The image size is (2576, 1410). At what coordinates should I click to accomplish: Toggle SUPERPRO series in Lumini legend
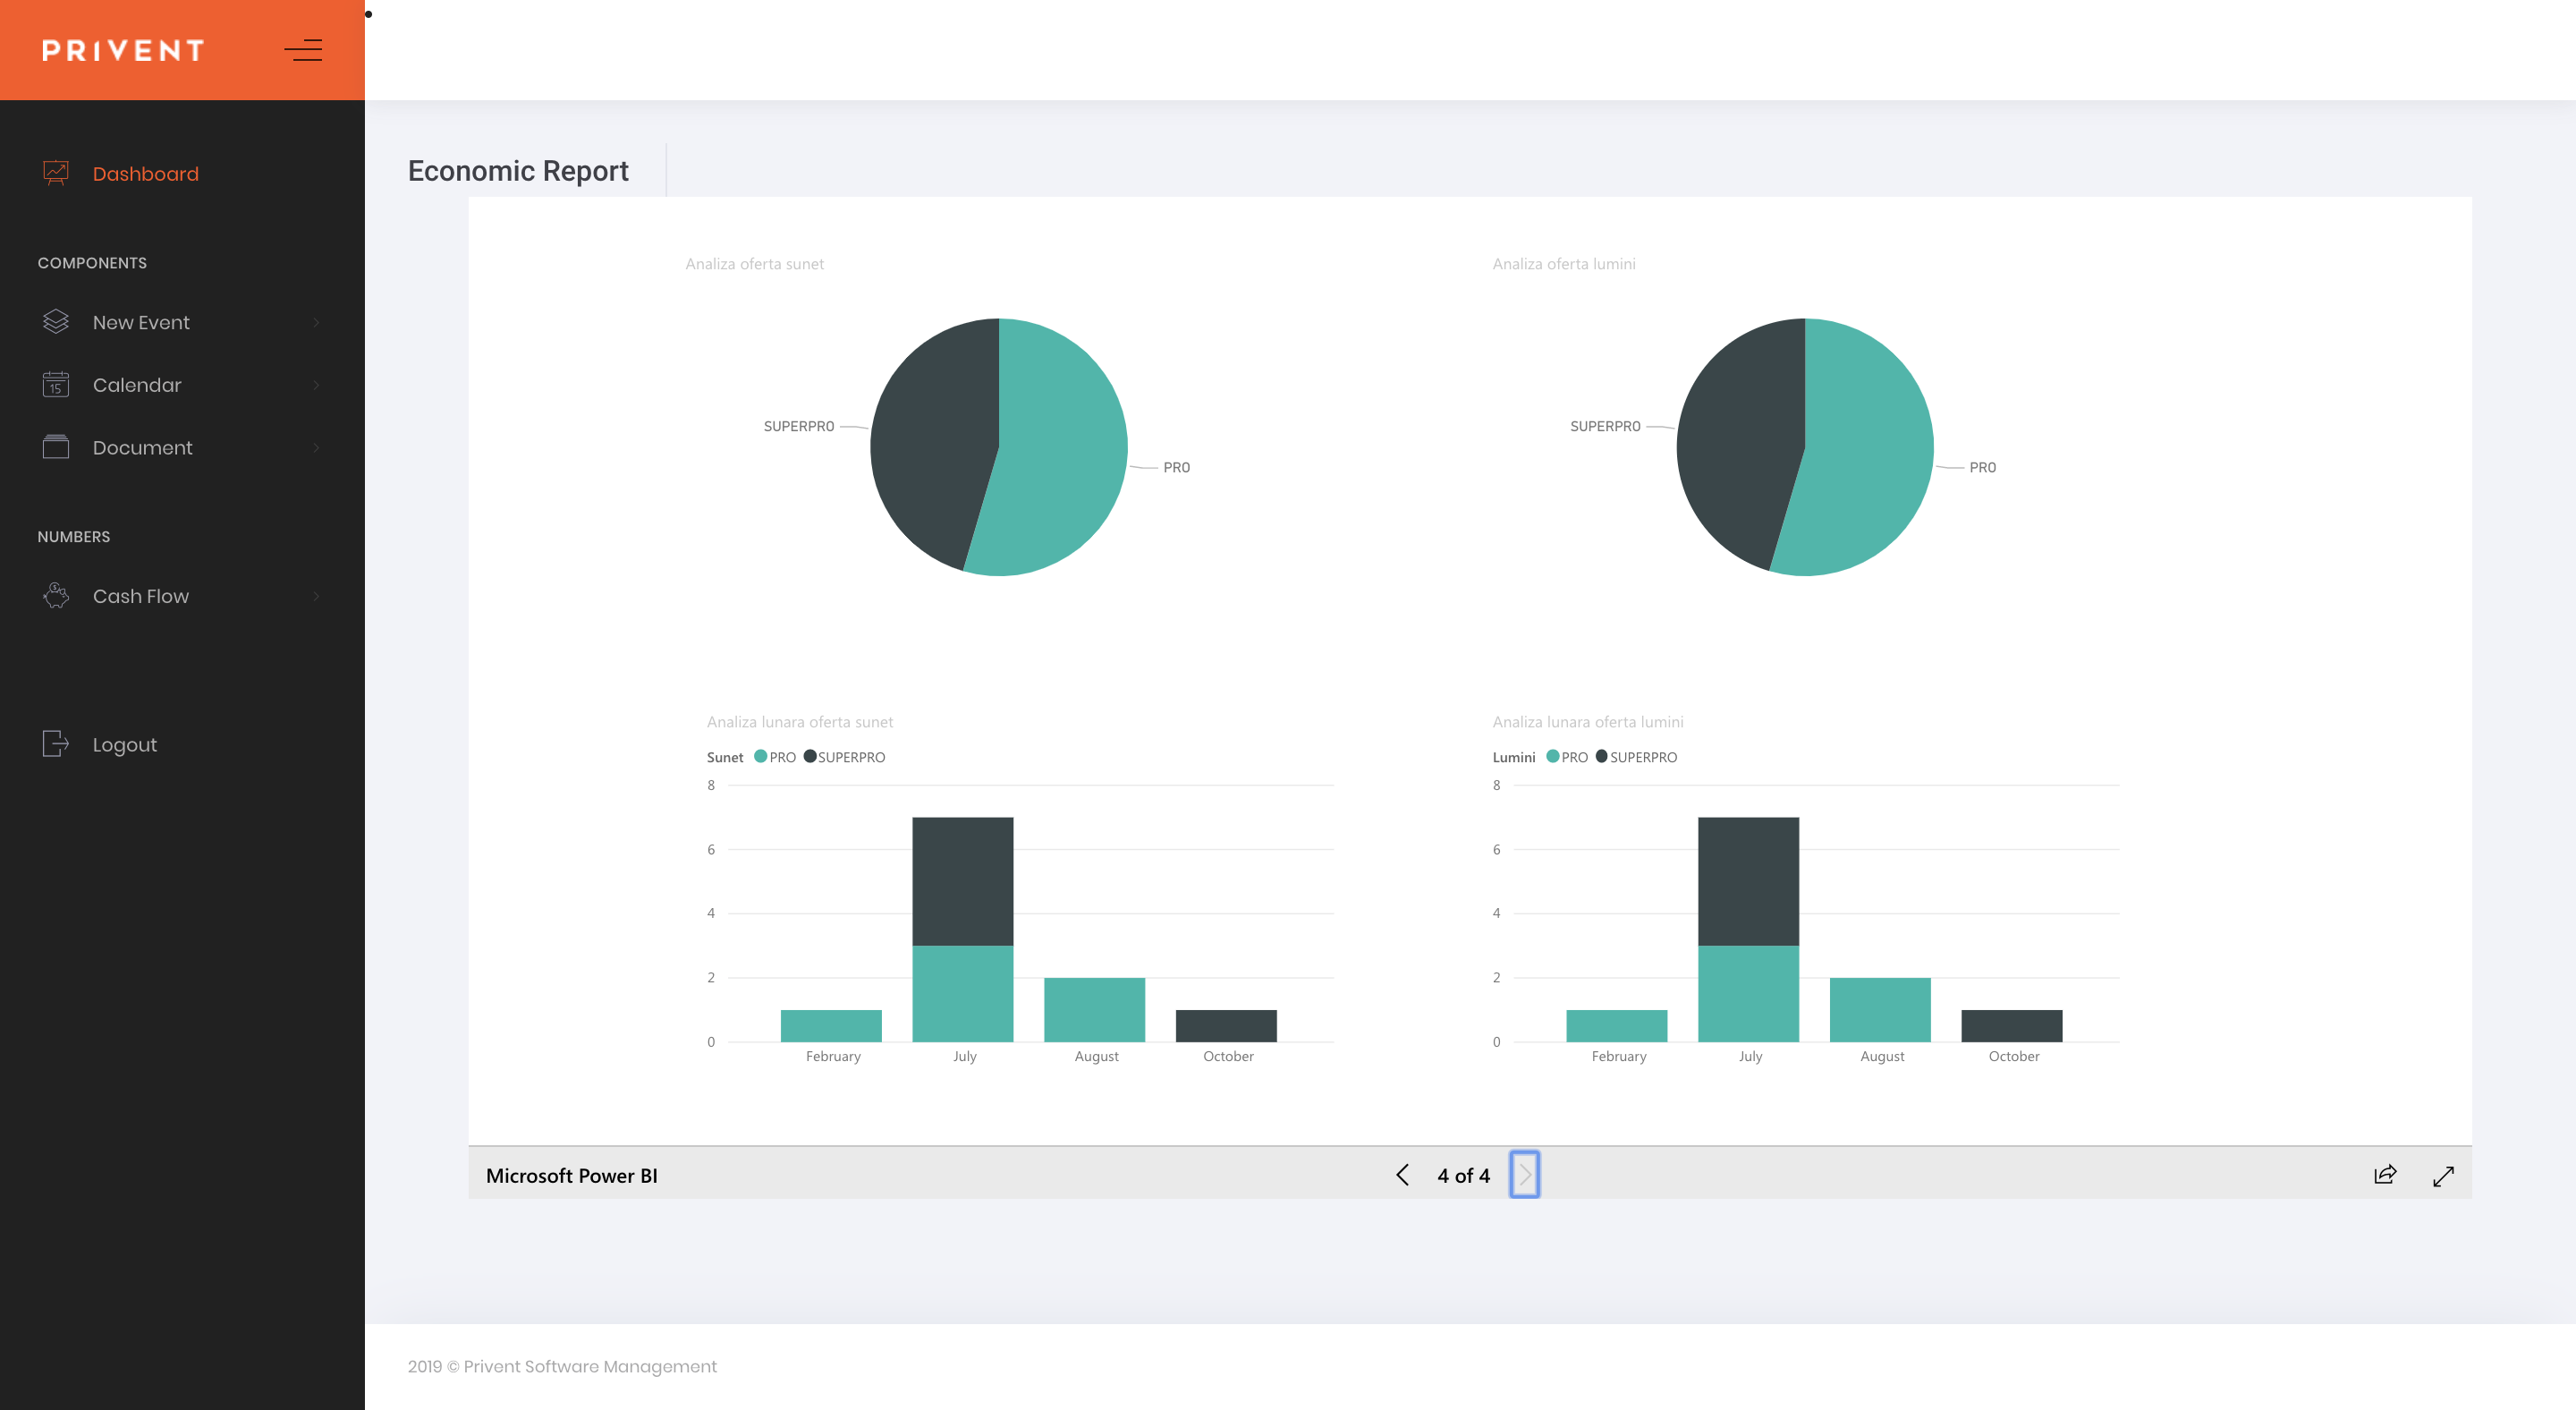click(1636, 757)
